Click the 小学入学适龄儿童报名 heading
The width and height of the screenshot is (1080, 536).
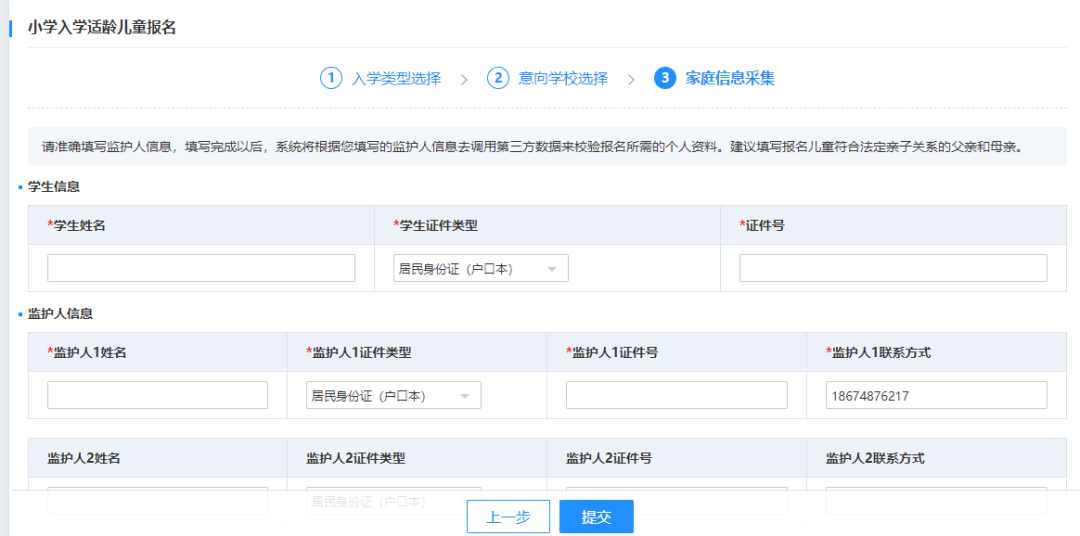[x=102, y=28]
